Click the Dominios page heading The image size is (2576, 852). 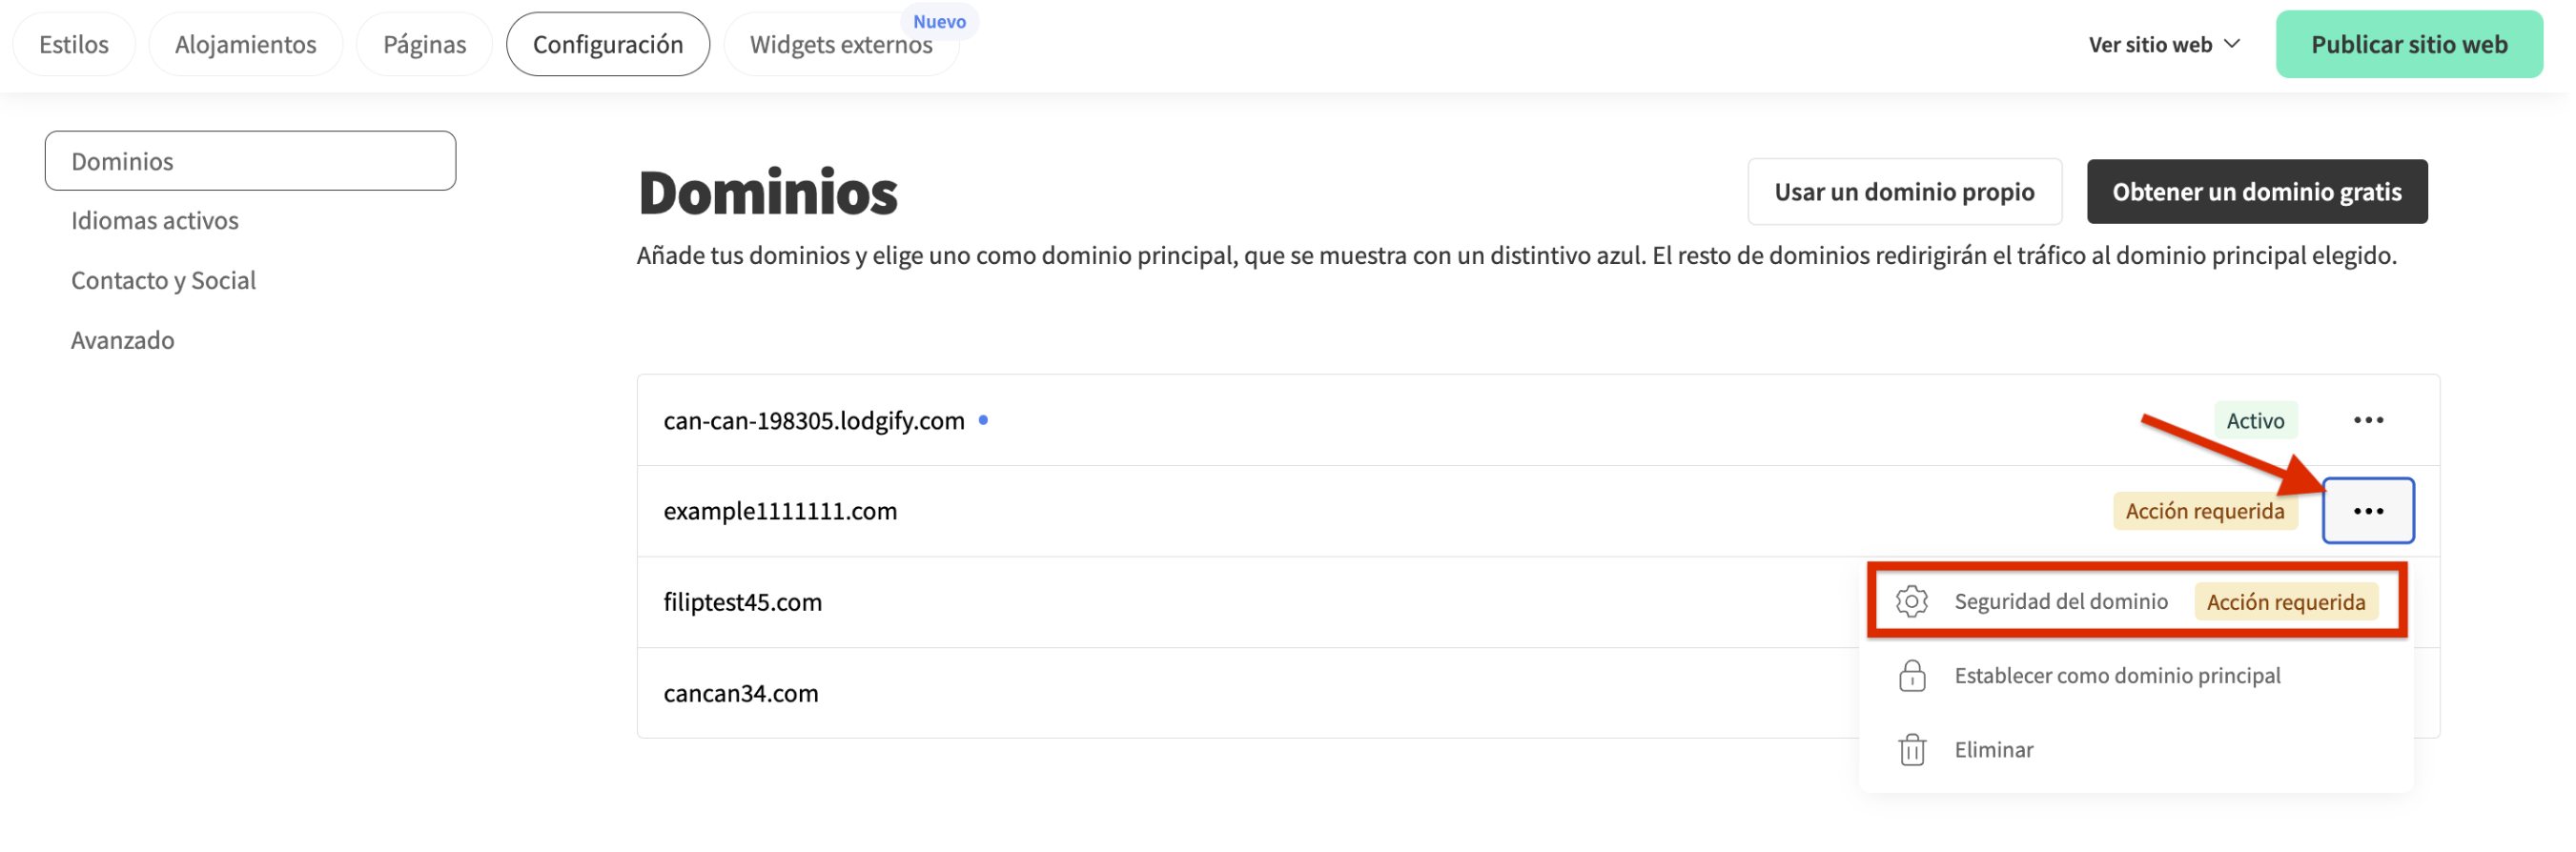click(768, 192)
